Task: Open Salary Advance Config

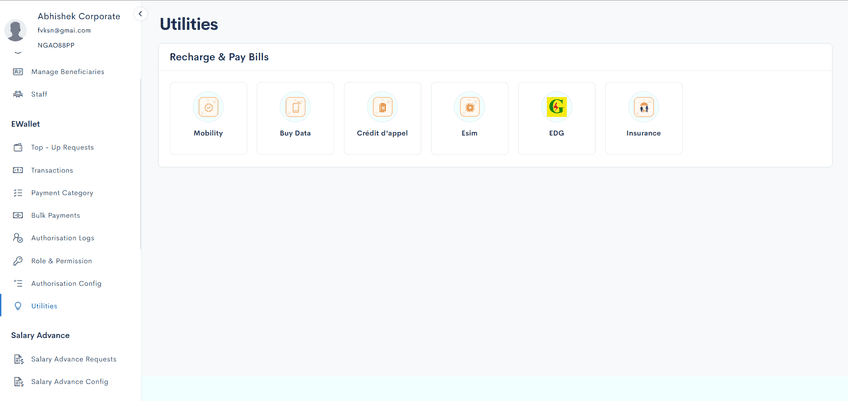Action: [x=69, y=382]
